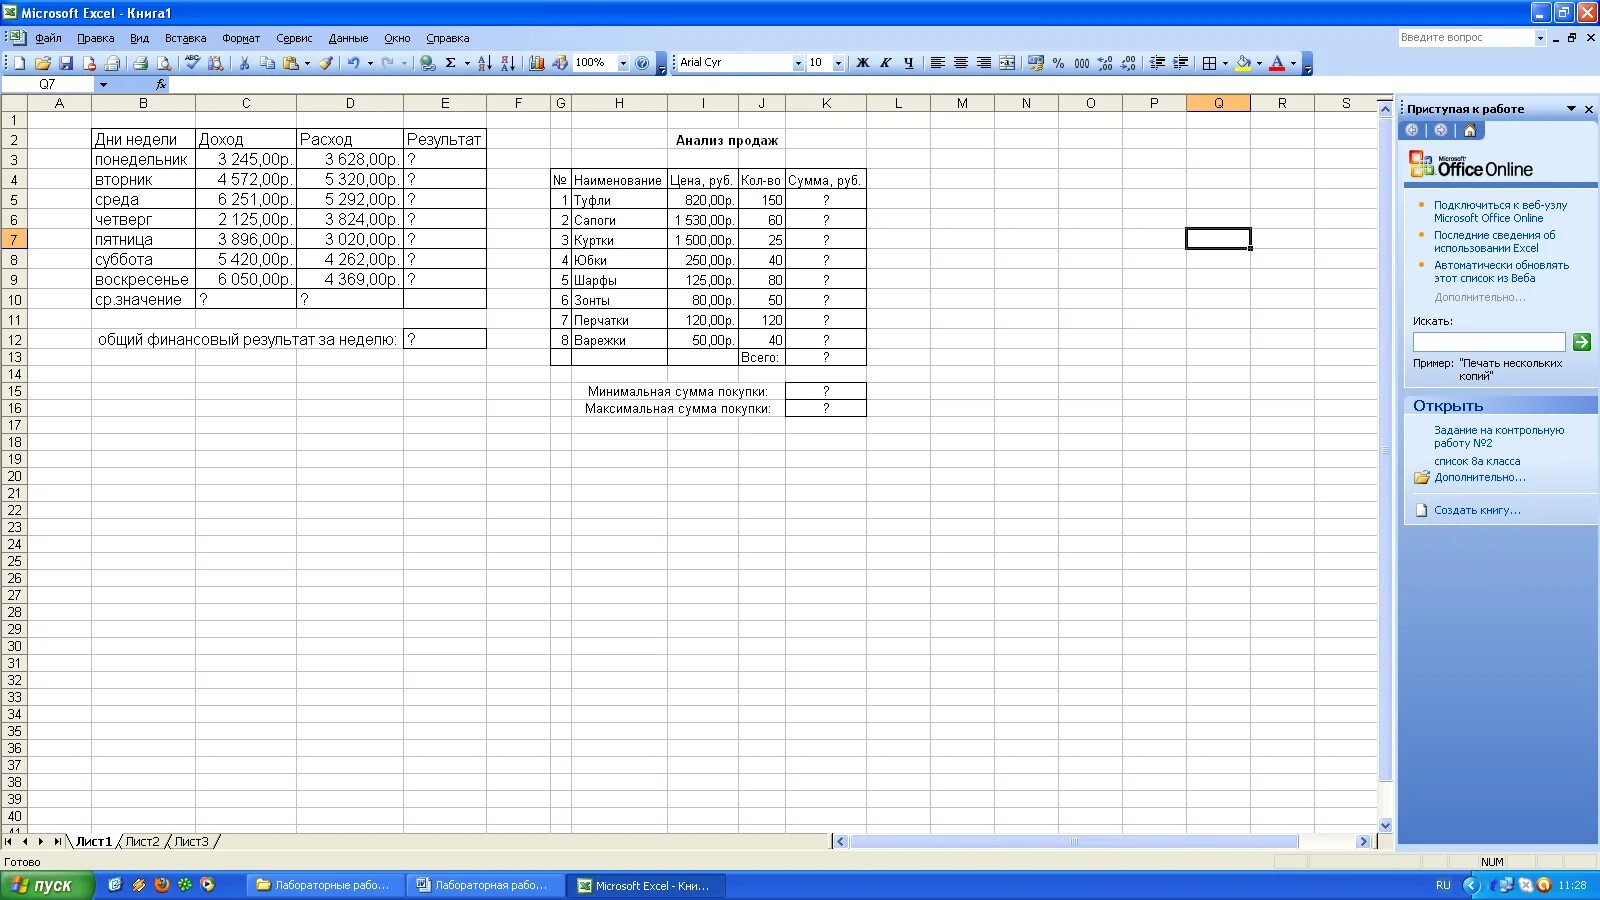This screenshot has width=1600, height=900.
Task: Run the spelling check (ABC icon)
Action: (193, 63)
